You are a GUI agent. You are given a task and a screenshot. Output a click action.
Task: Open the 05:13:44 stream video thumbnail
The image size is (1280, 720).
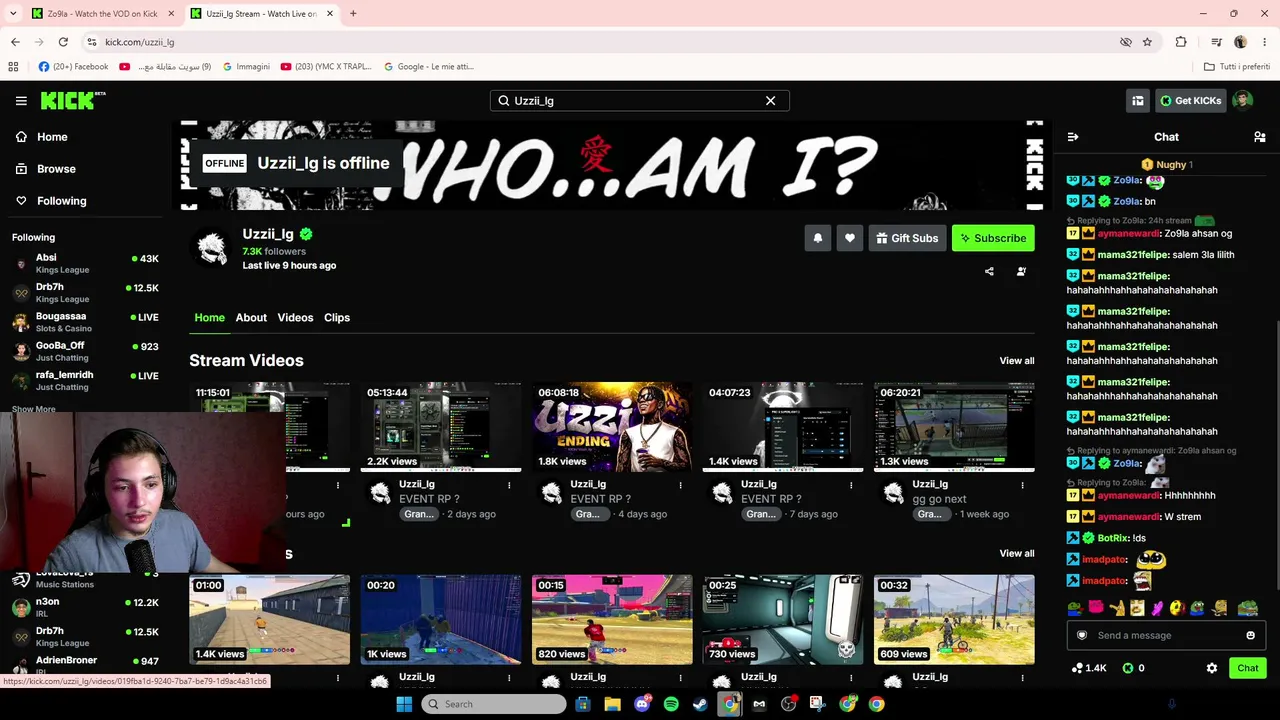(441, 426)
